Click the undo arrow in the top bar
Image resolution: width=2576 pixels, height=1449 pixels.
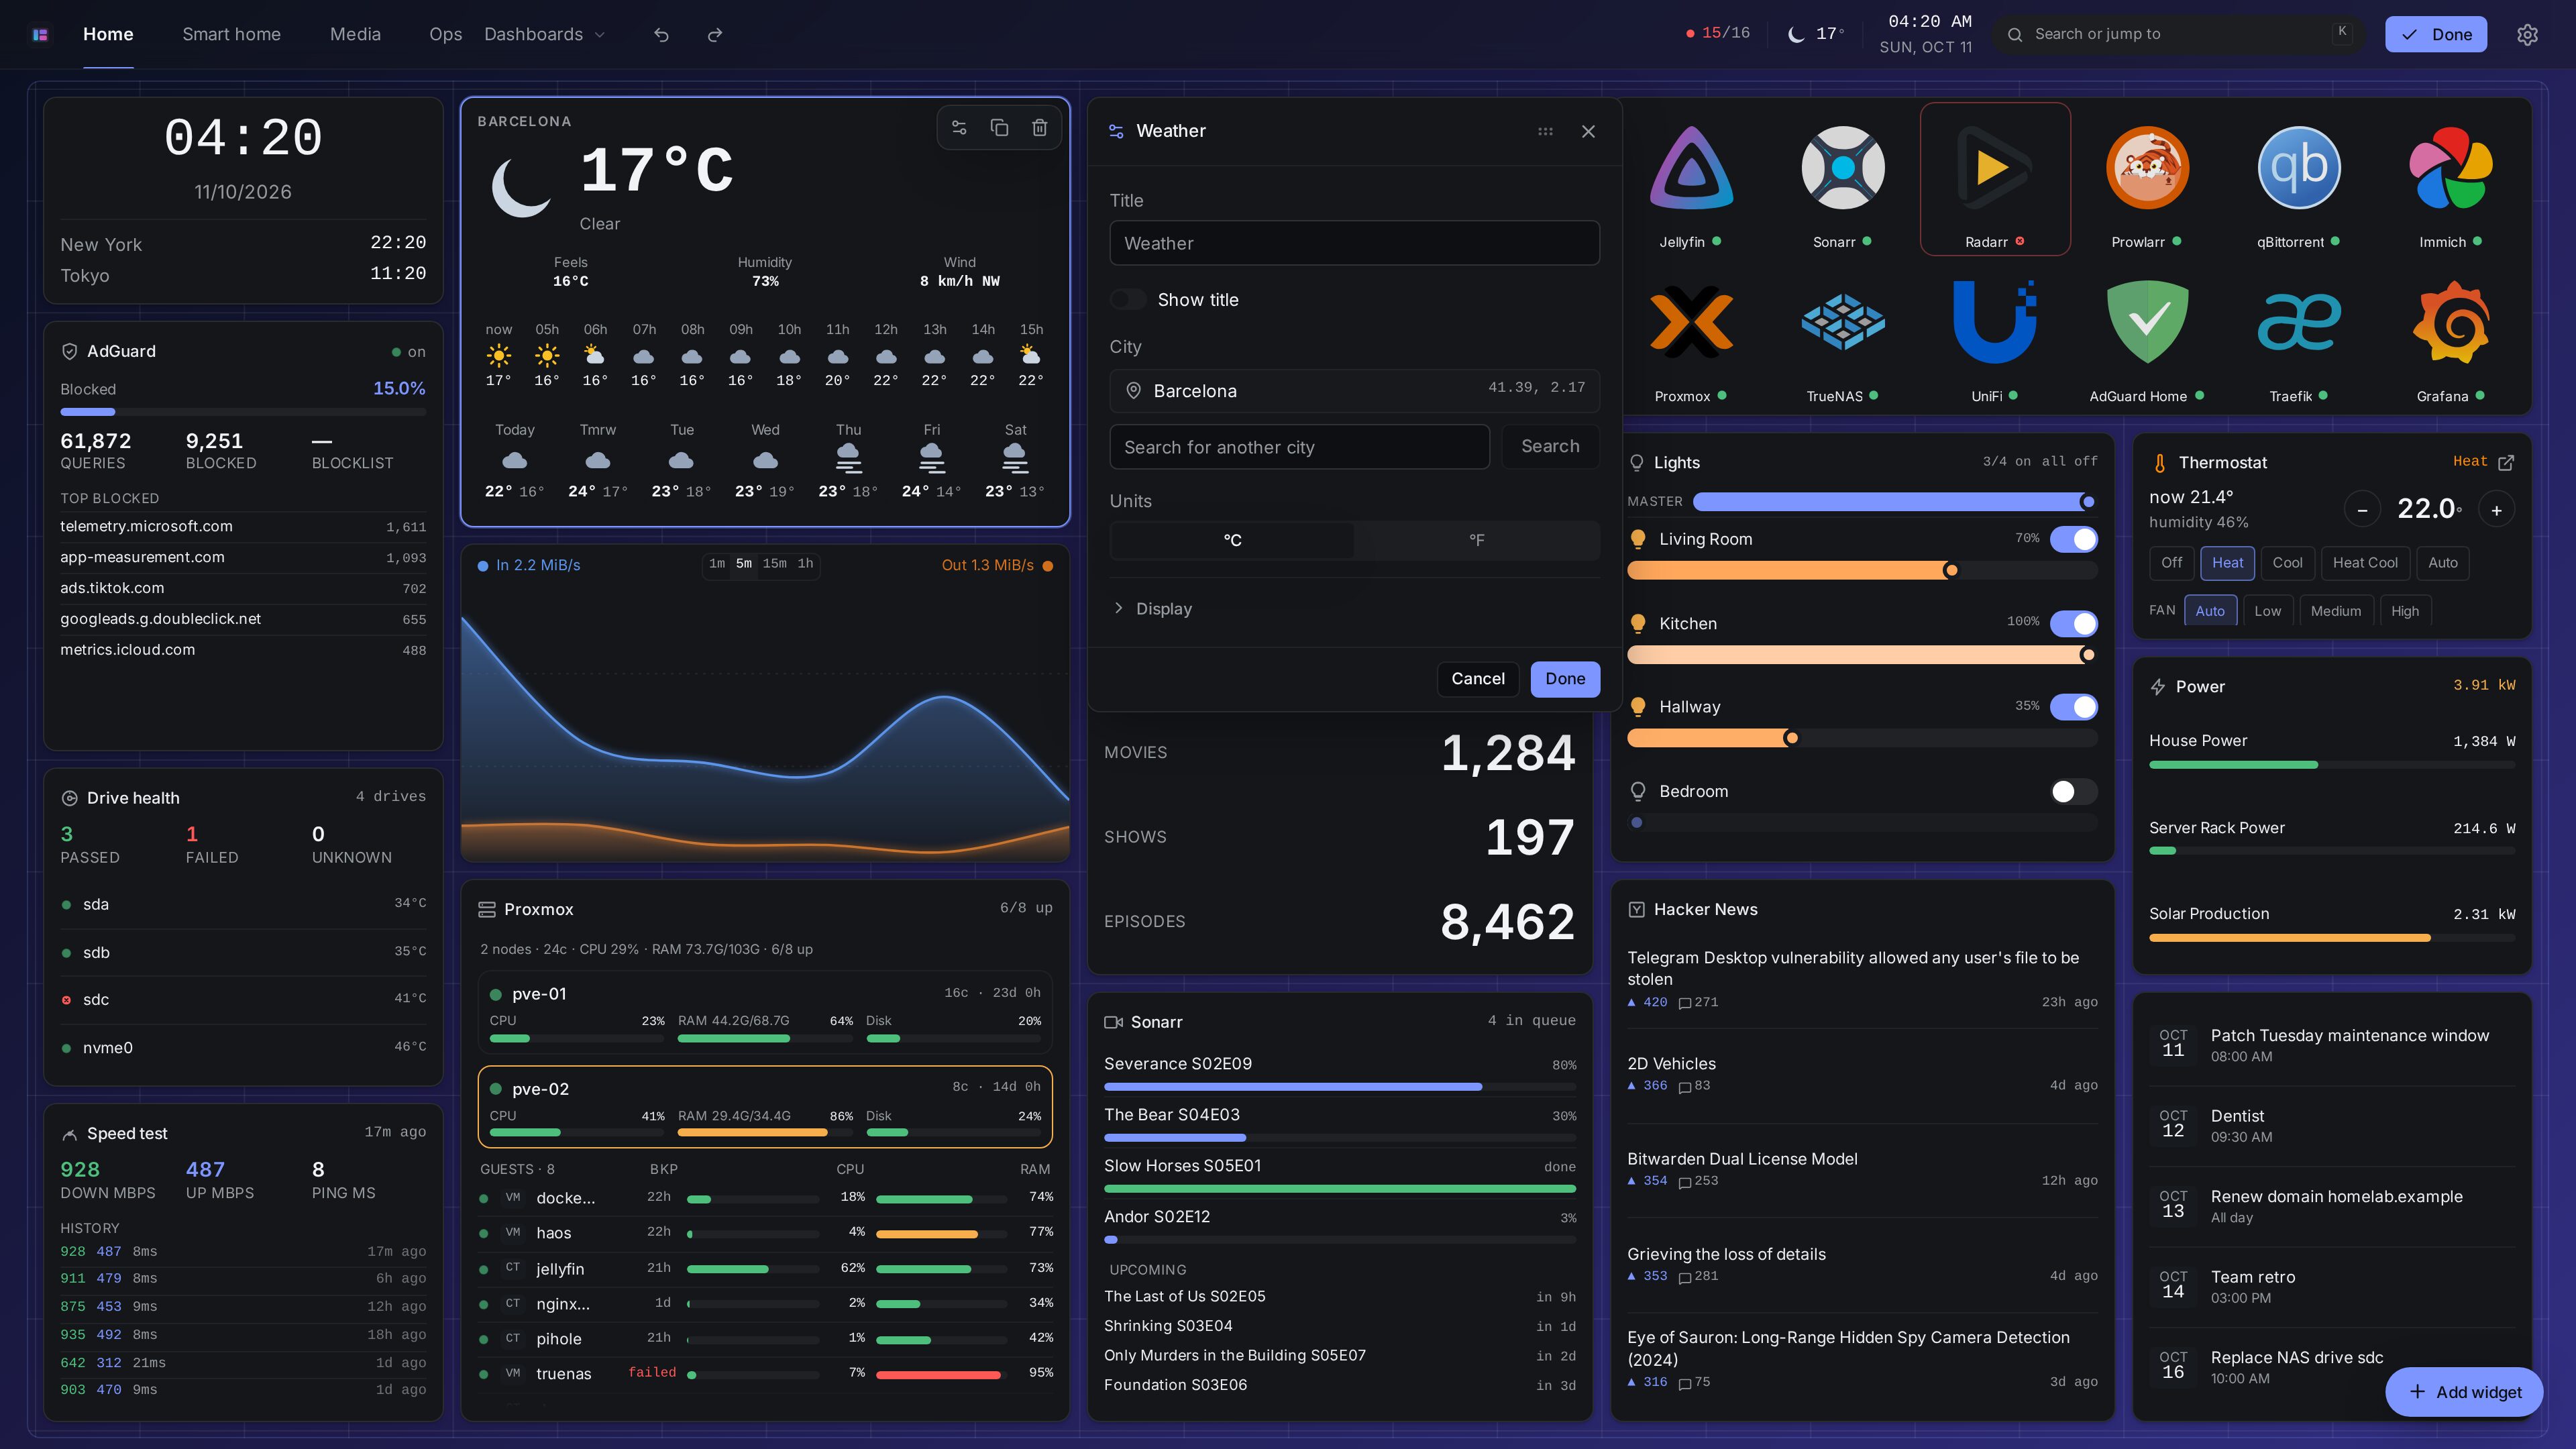point(661,35)
